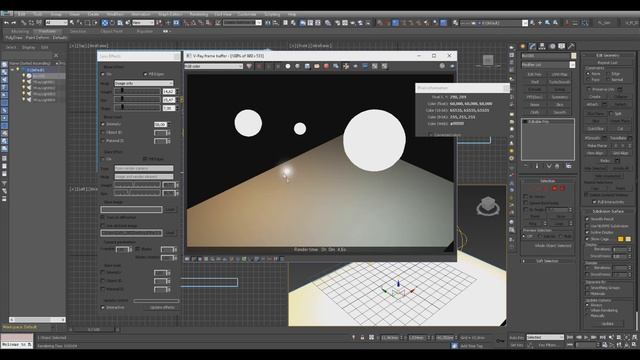Select the Polygon sub-object level icon
Screen dimensions: 640x360
coord(554,188)
